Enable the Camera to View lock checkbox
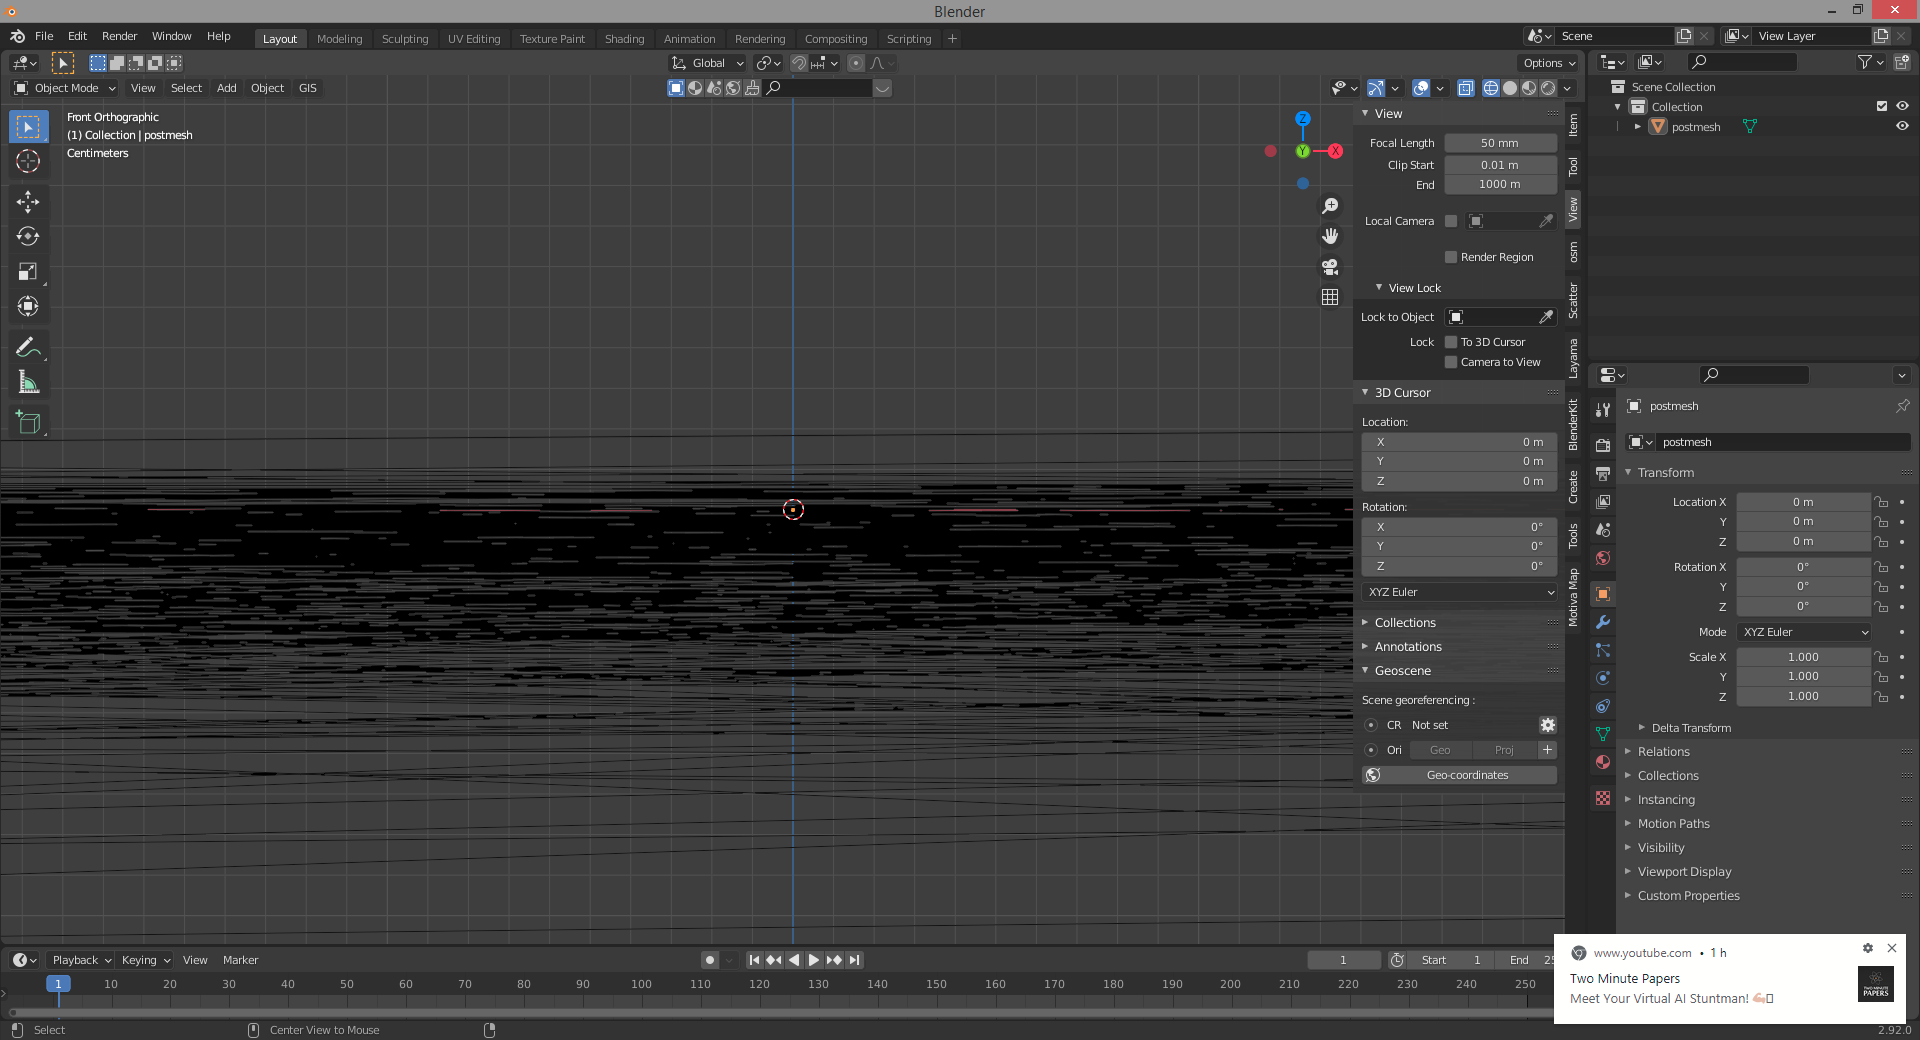1920x1040 pixels. coord(1452,362)
